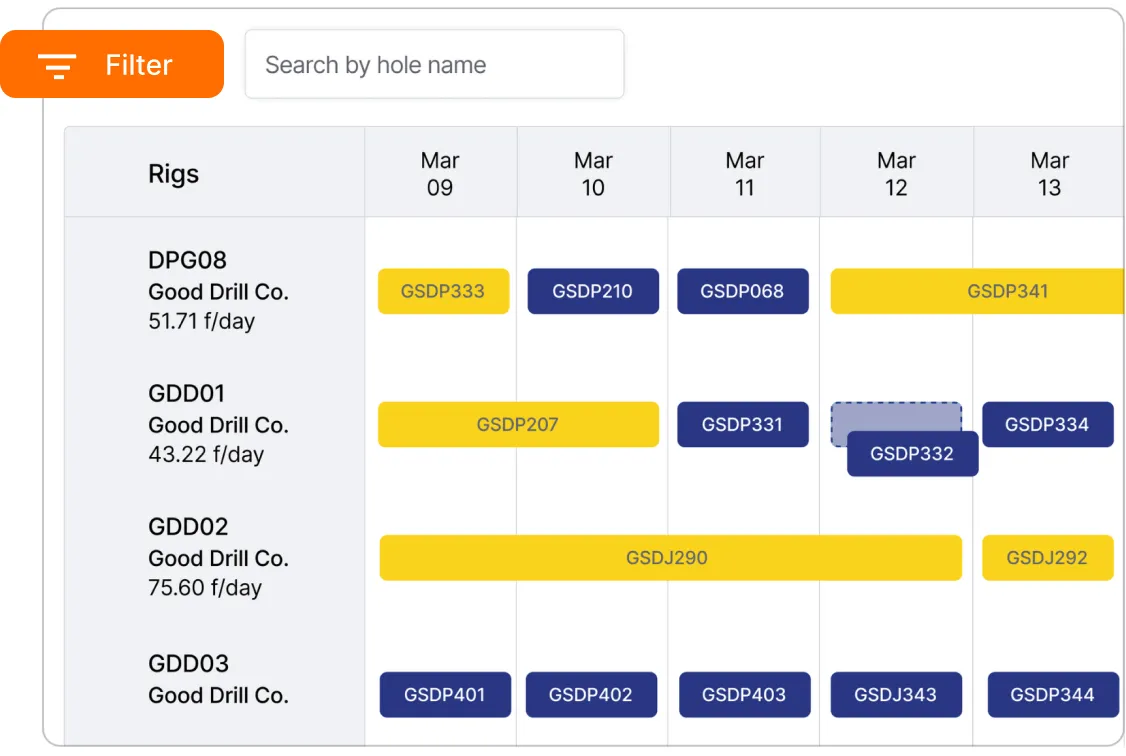Select the GSDP334 task bar

[x=1048, y=424]
